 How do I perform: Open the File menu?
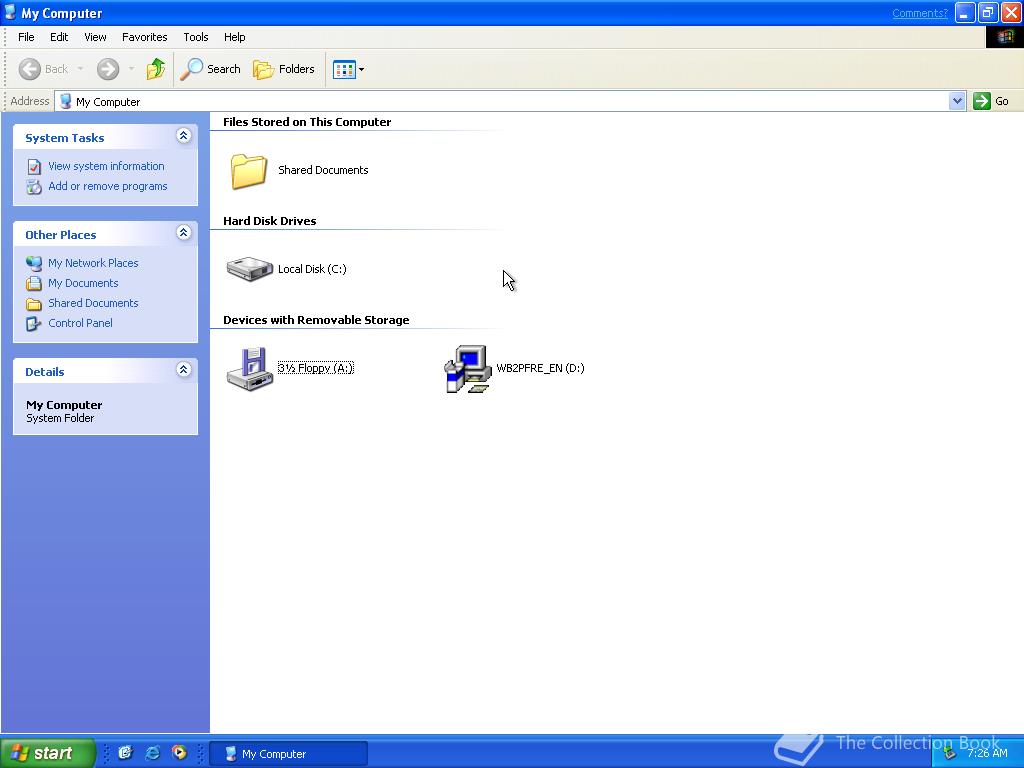pyautogui.click(x=26, y=37)
